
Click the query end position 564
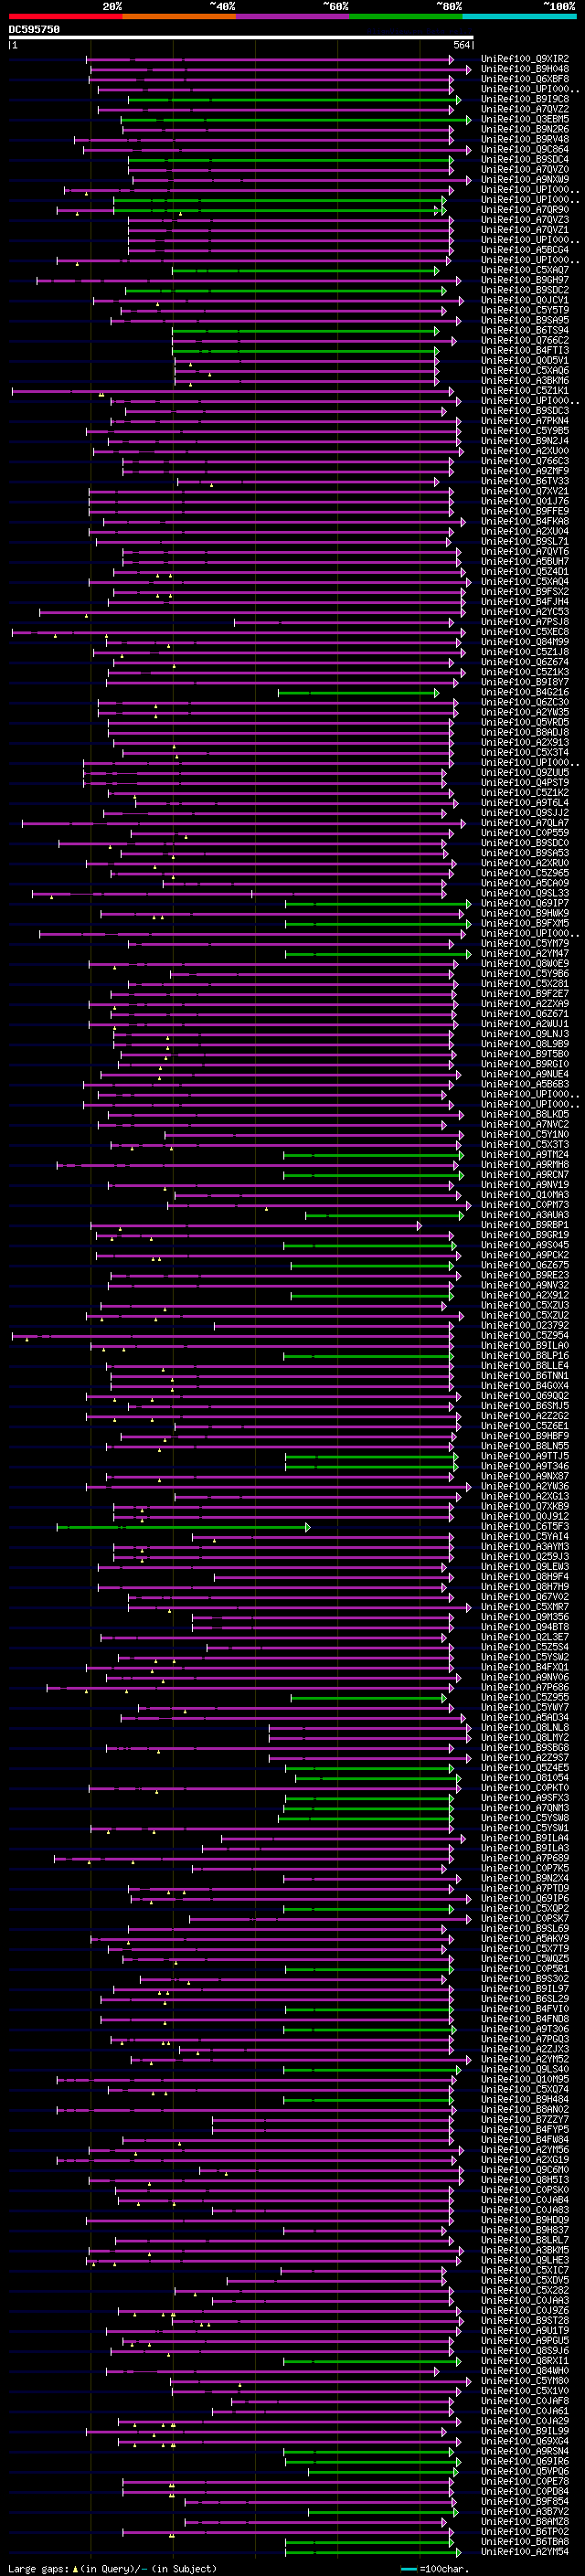pyautogui.click(x=462, y=46)
